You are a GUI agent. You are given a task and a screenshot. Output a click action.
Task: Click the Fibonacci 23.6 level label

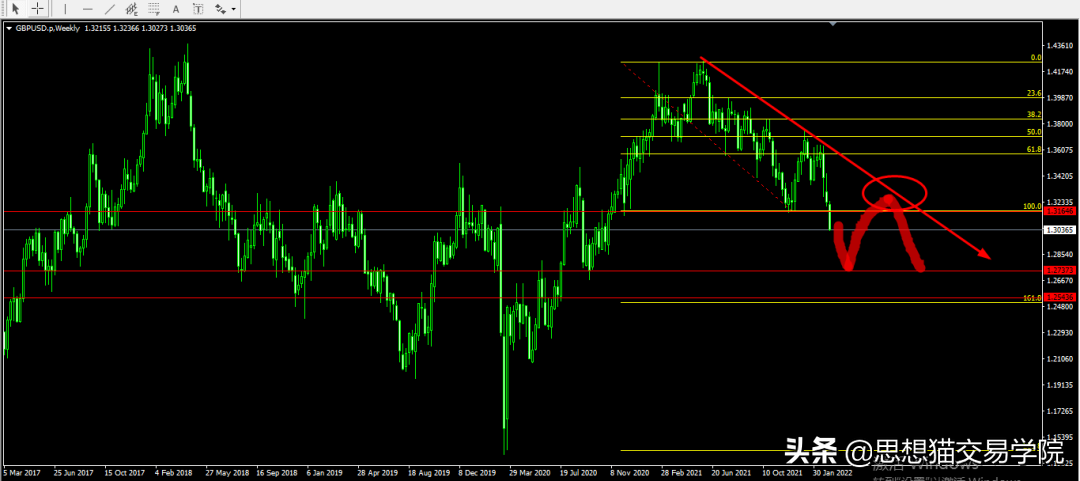(1033, 93)
